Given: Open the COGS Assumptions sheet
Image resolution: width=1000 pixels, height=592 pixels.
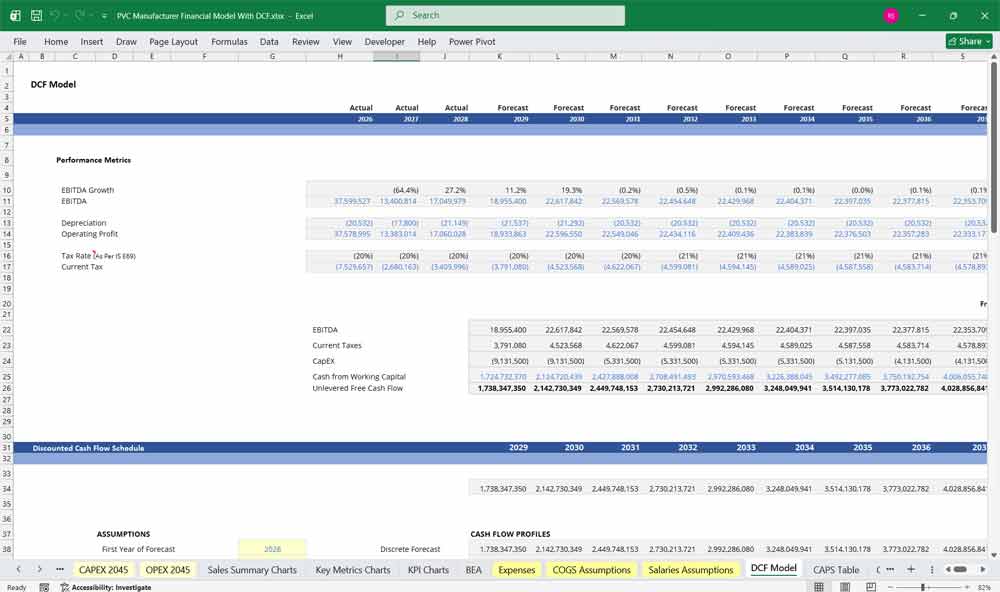Looking at the screenshot, I should pyautogui.click(x=593, y=569).
